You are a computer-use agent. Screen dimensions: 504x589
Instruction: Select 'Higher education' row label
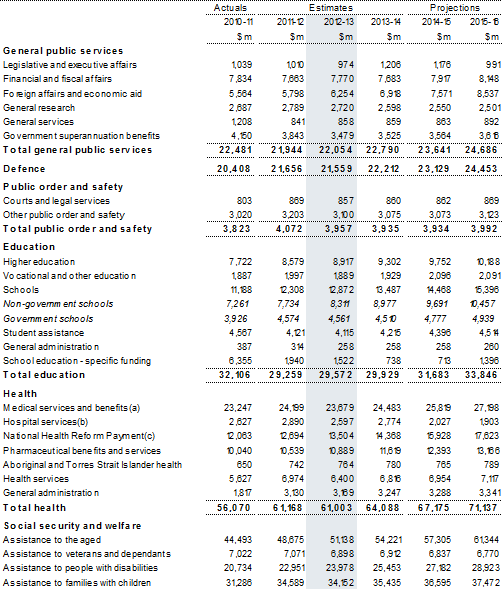coord(39,262)
